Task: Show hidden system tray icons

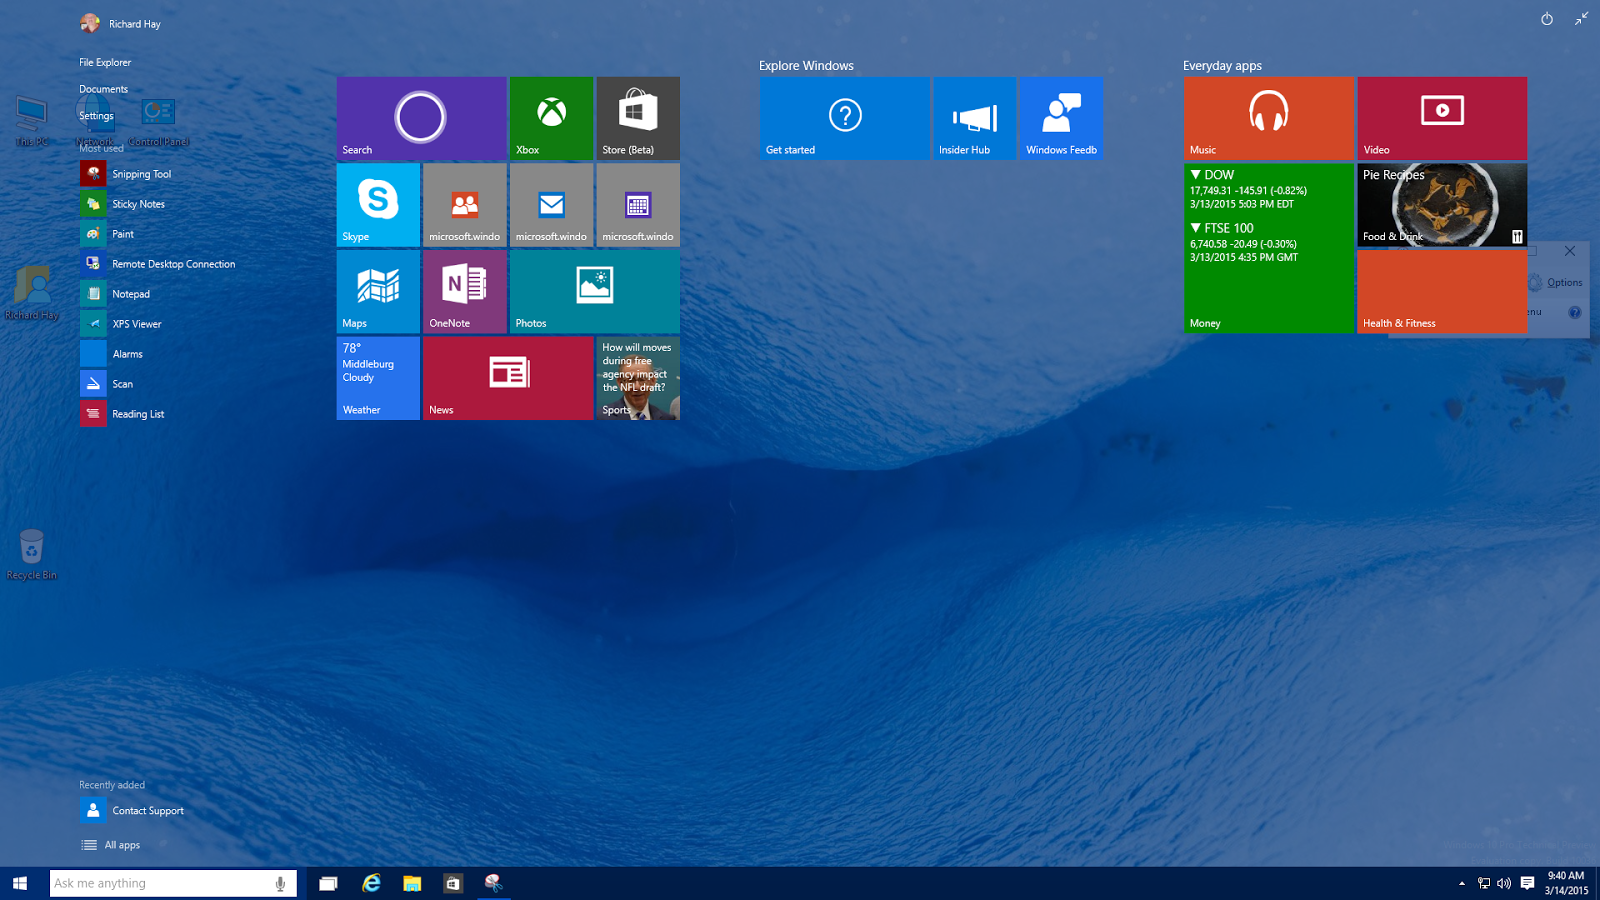Action: 1462,883
